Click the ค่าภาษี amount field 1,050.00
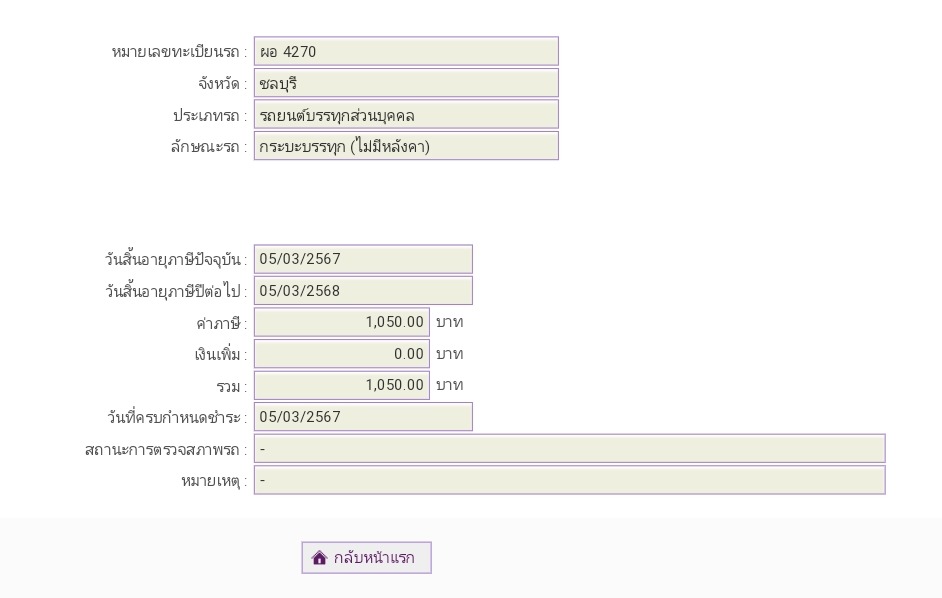This screenshot has width=942, height=598. click(342, 322)
